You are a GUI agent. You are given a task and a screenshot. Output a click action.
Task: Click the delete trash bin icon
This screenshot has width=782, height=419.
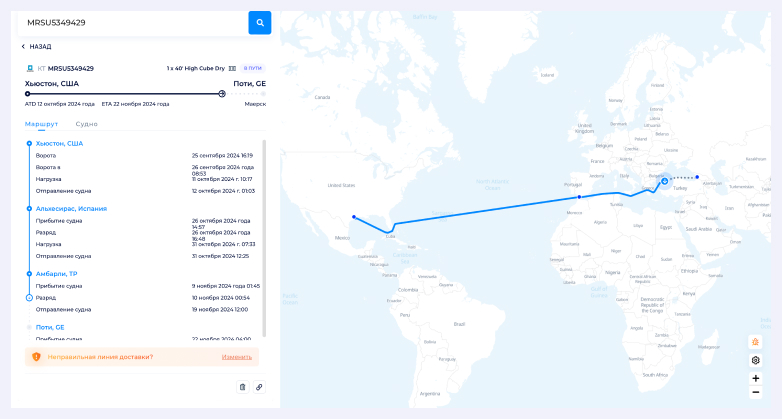click(242, 387)
